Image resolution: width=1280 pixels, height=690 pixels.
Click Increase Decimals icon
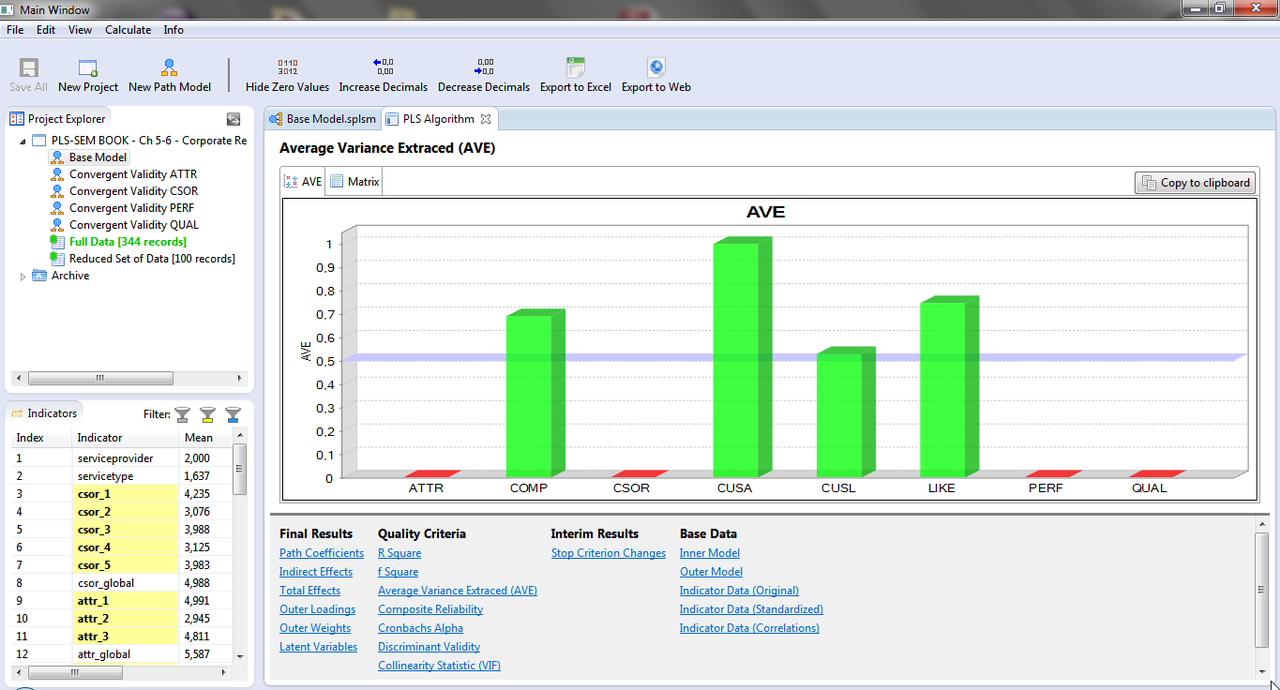(383, 68)
